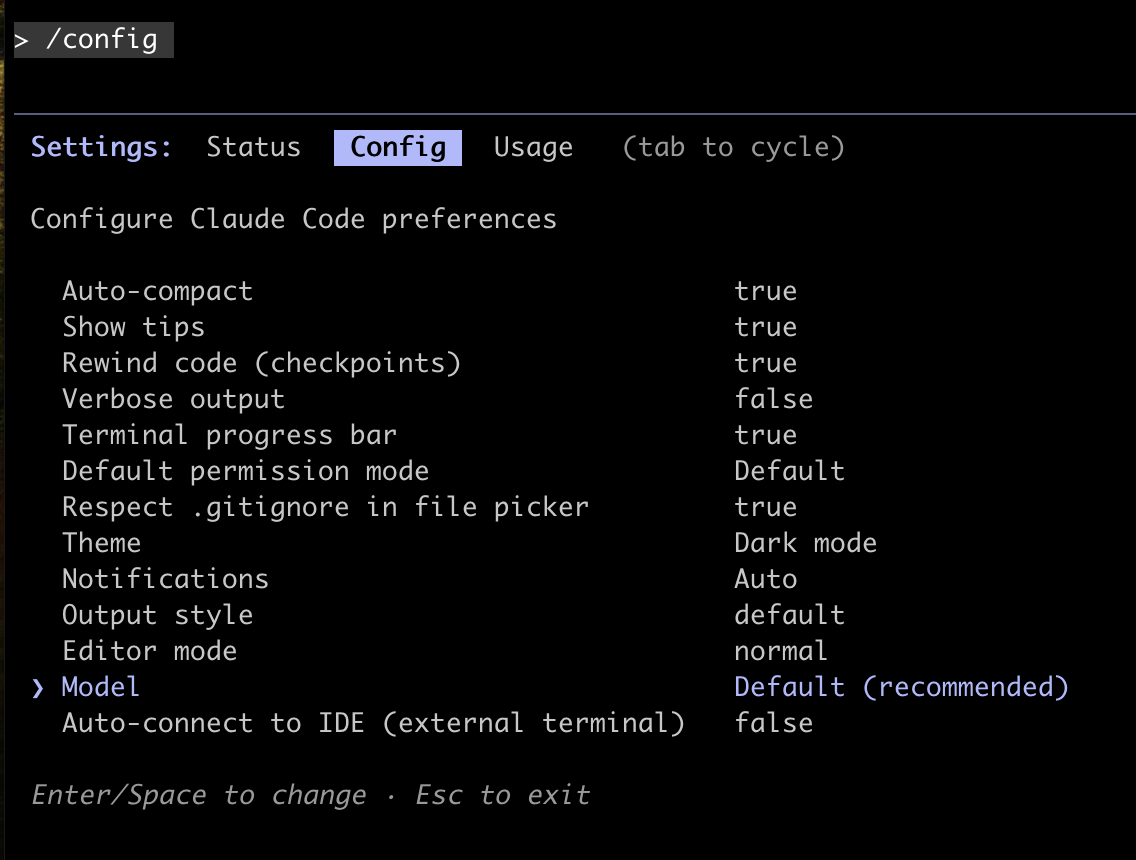Toggle Terminal progress bar value

point(765,435)
